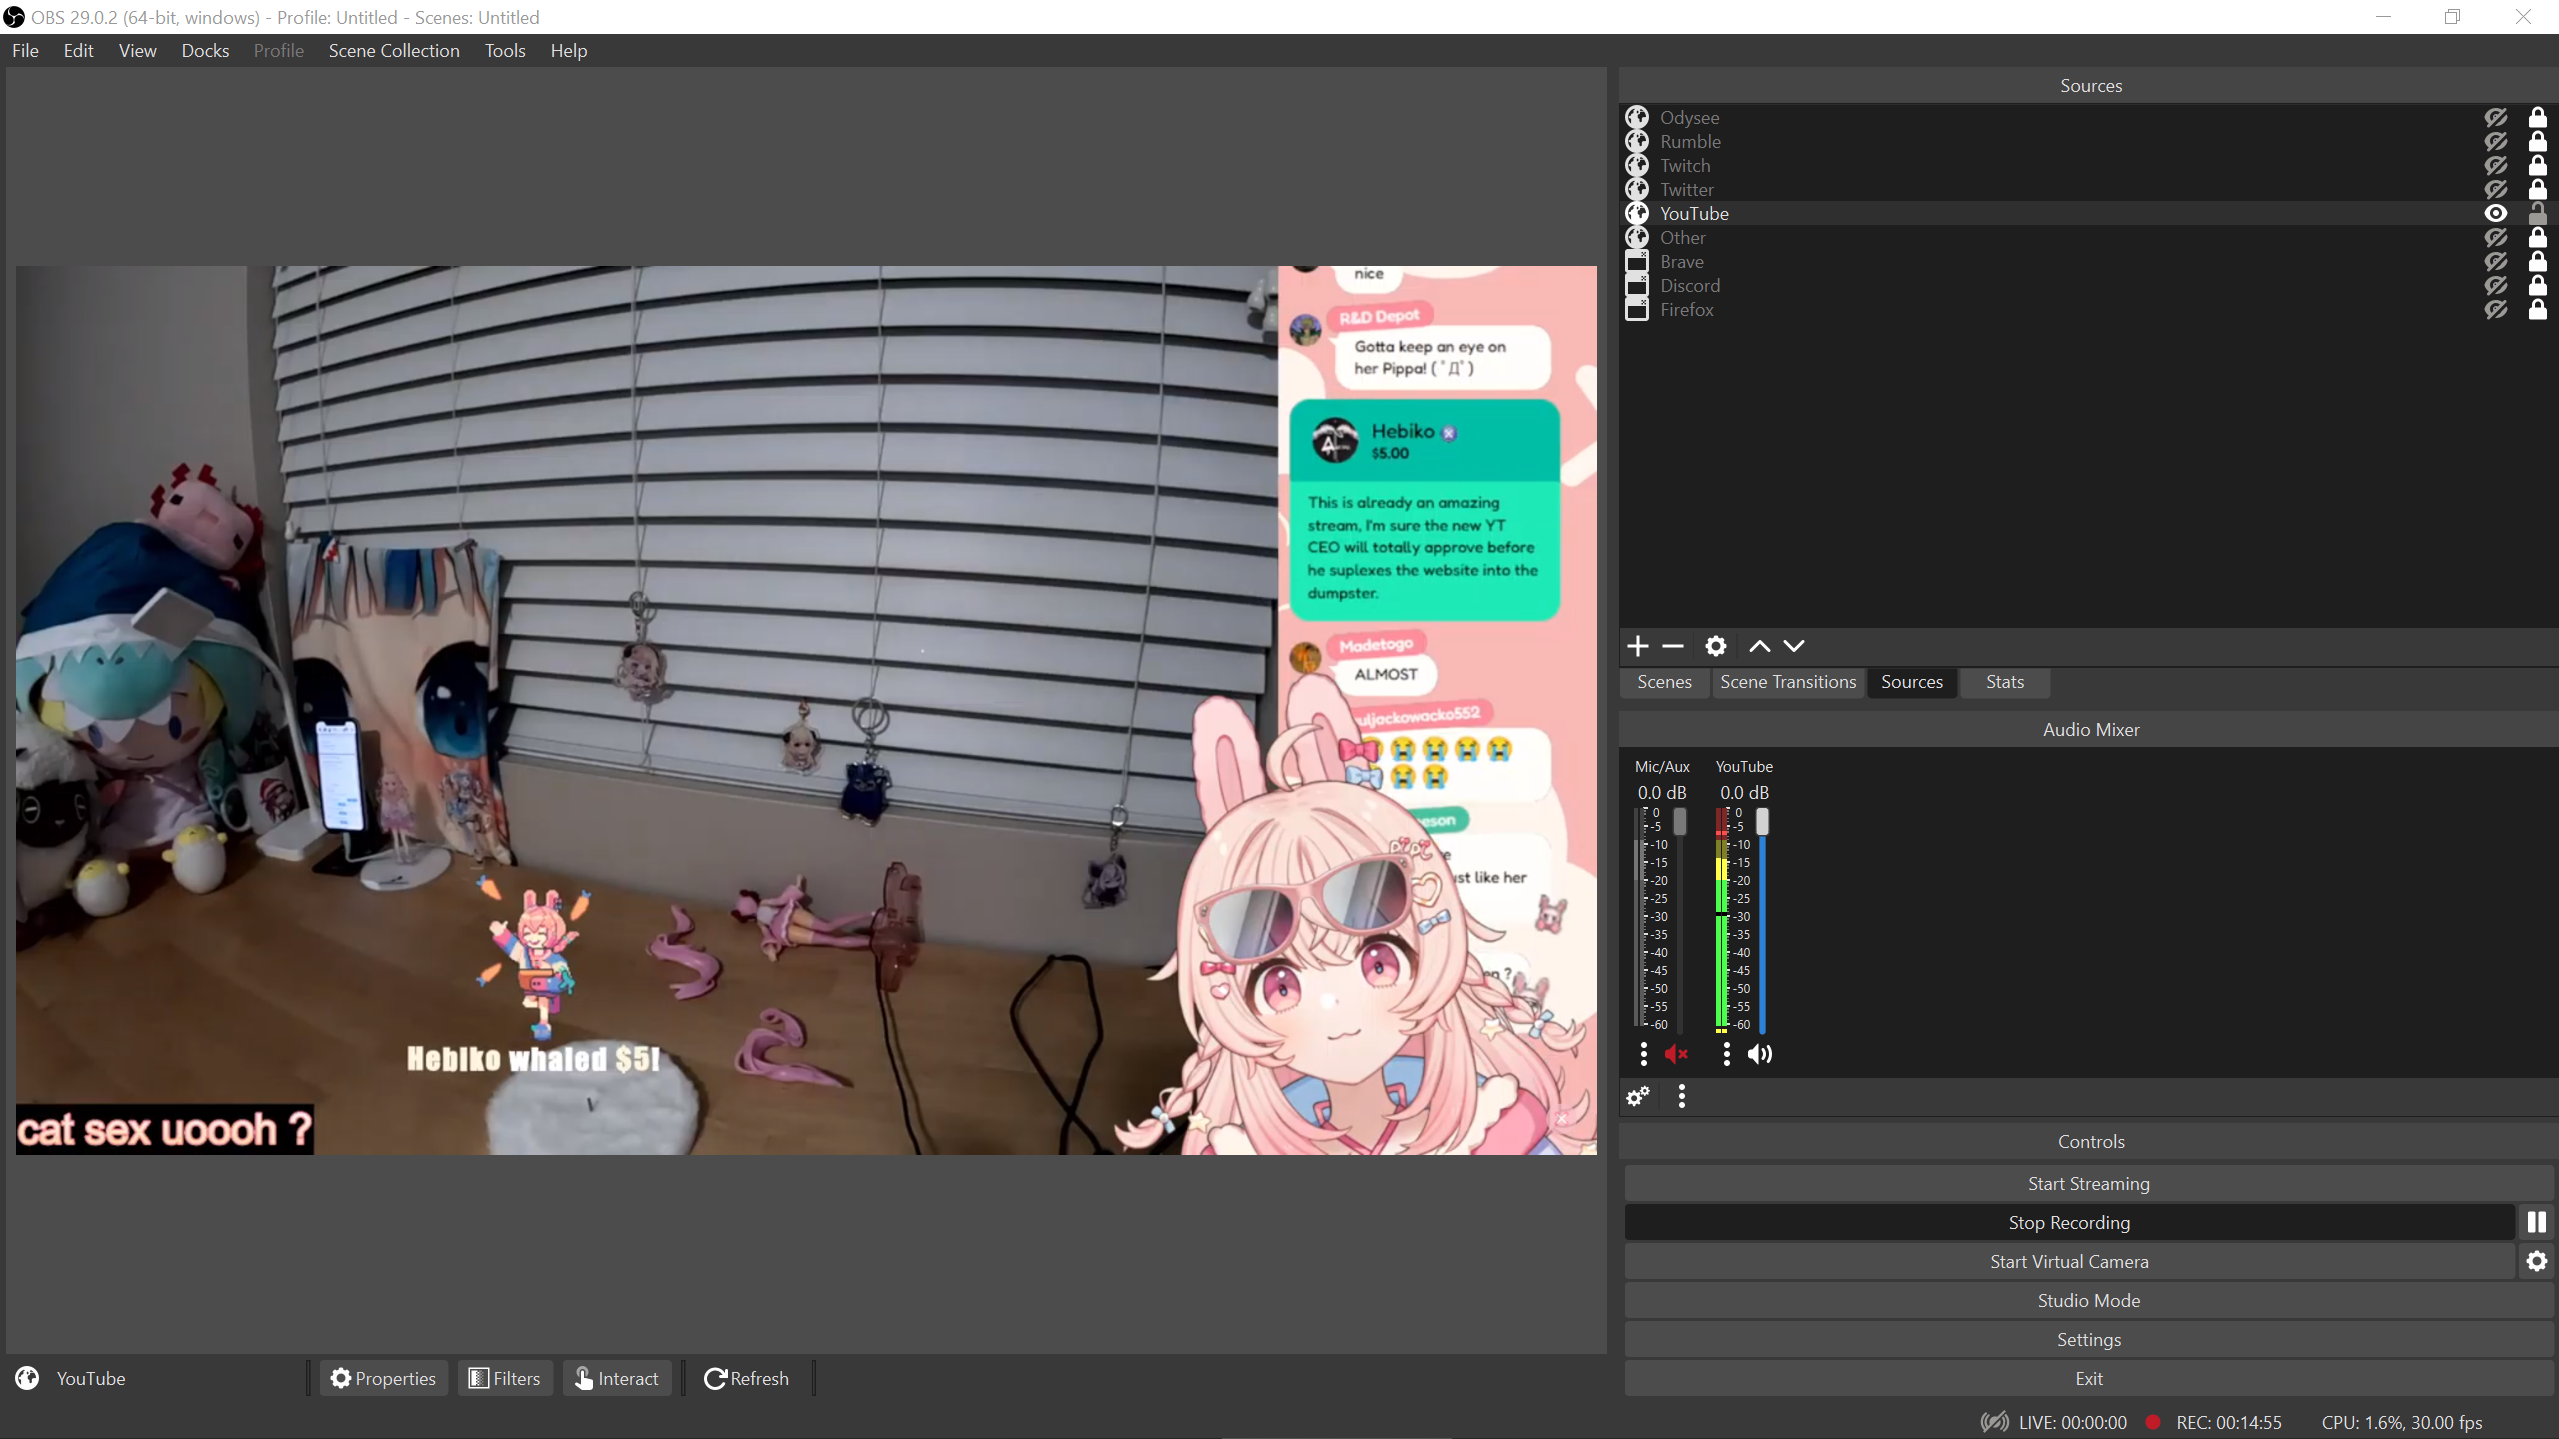Viewport: 2559px width, 1439px height.
Task: Click the Brave window capture icon
Action: pos(1637,261)
